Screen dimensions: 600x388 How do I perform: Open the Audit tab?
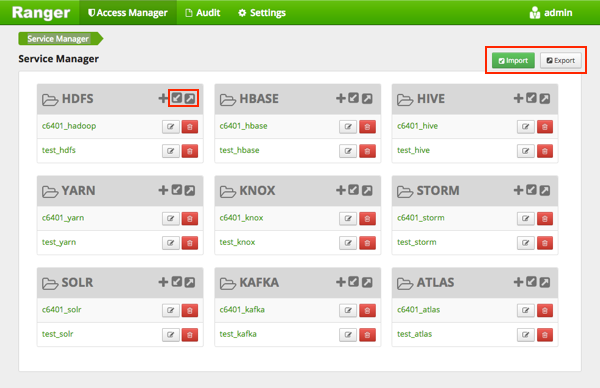pos(203,13)
